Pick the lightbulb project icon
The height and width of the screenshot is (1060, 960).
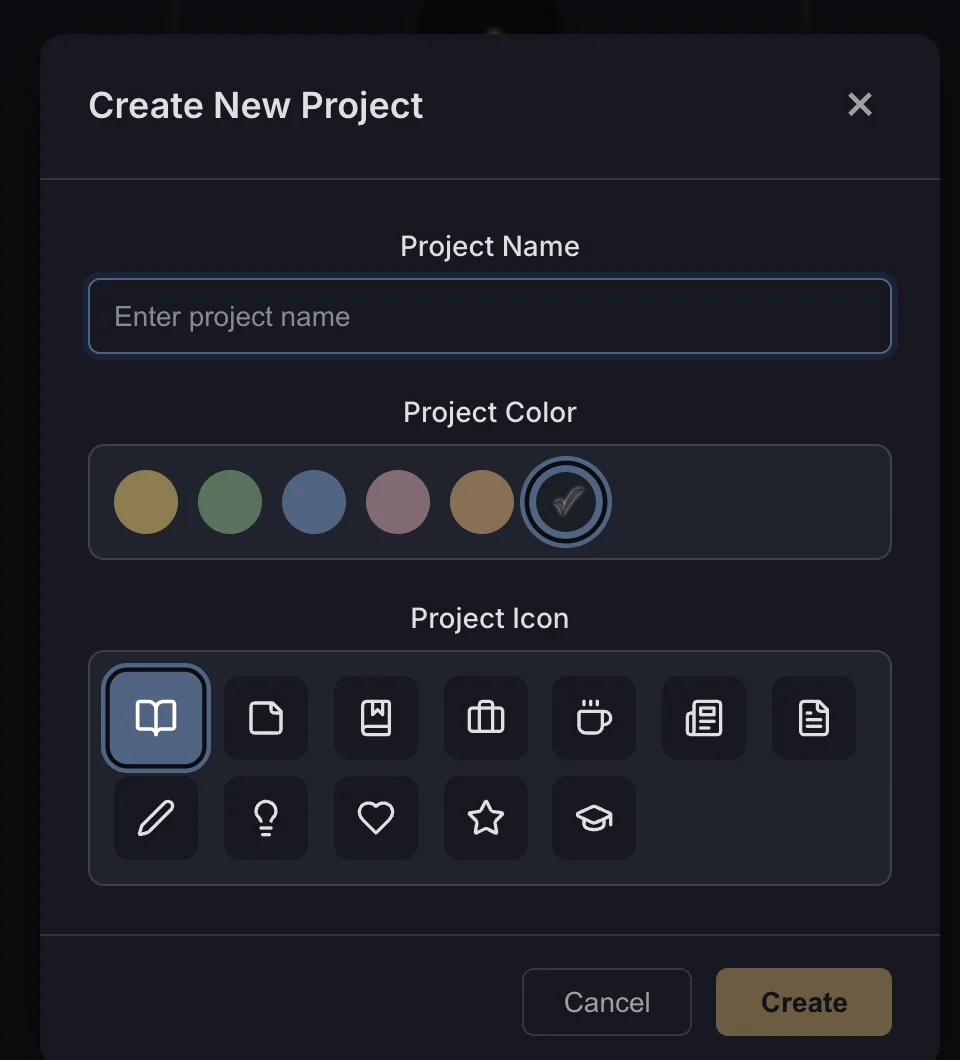(x=266, y=818)
